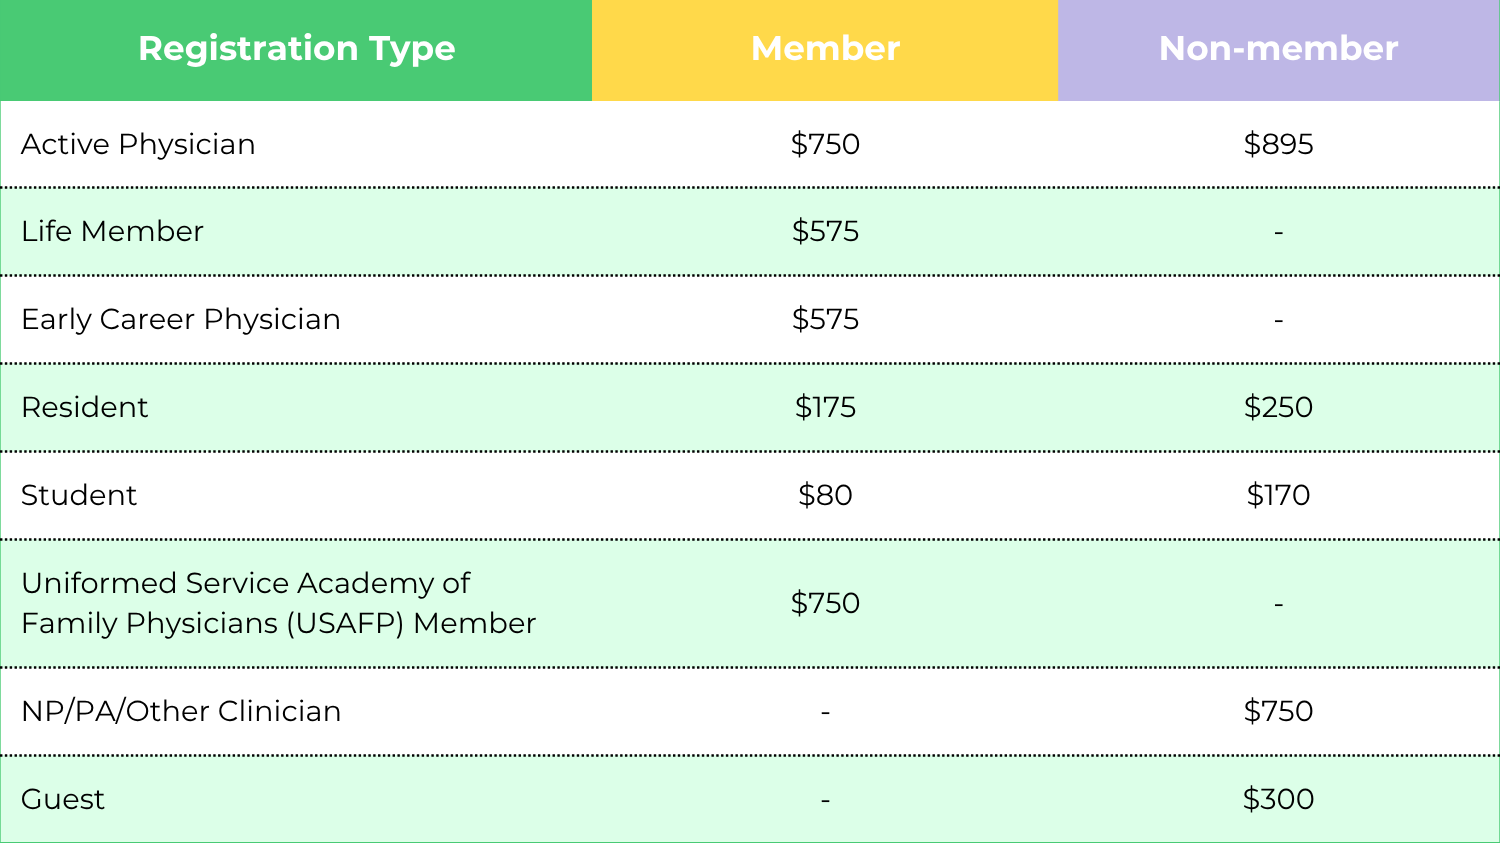Click the Guest $300 non-member price
This screenshot has width=1500, height=843.
(1278, 799)
